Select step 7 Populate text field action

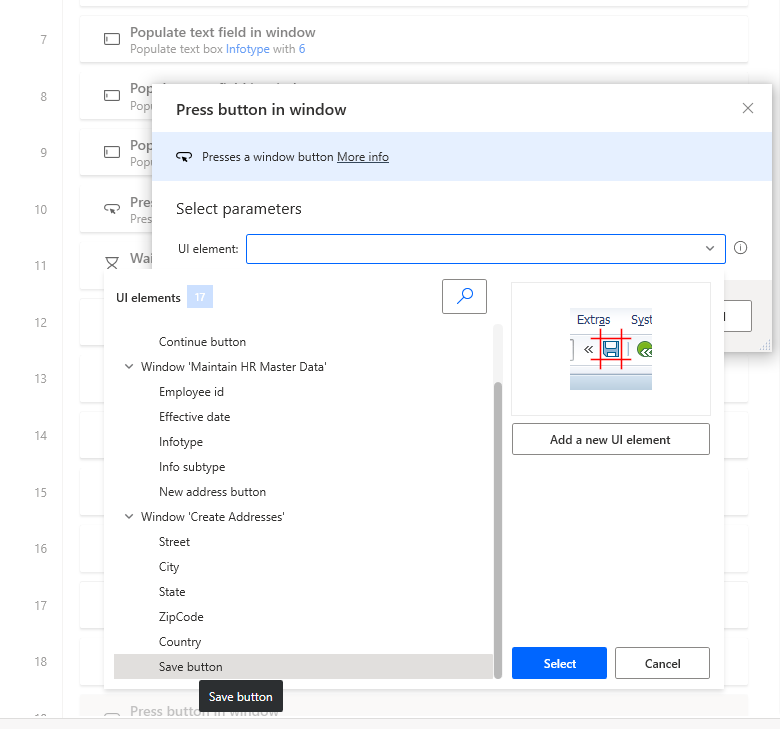(x=414, y=39)
